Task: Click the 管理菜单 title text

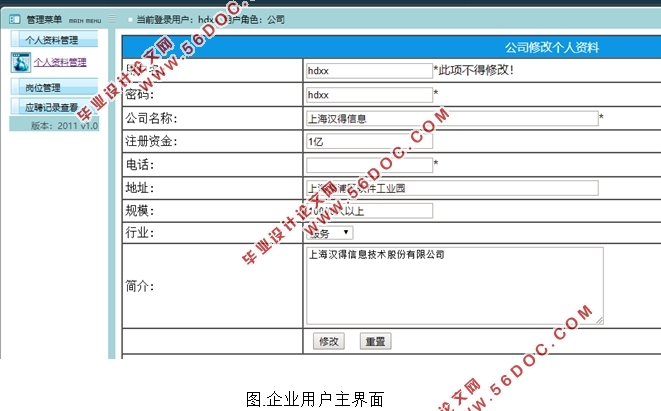Action: [44, 19]
